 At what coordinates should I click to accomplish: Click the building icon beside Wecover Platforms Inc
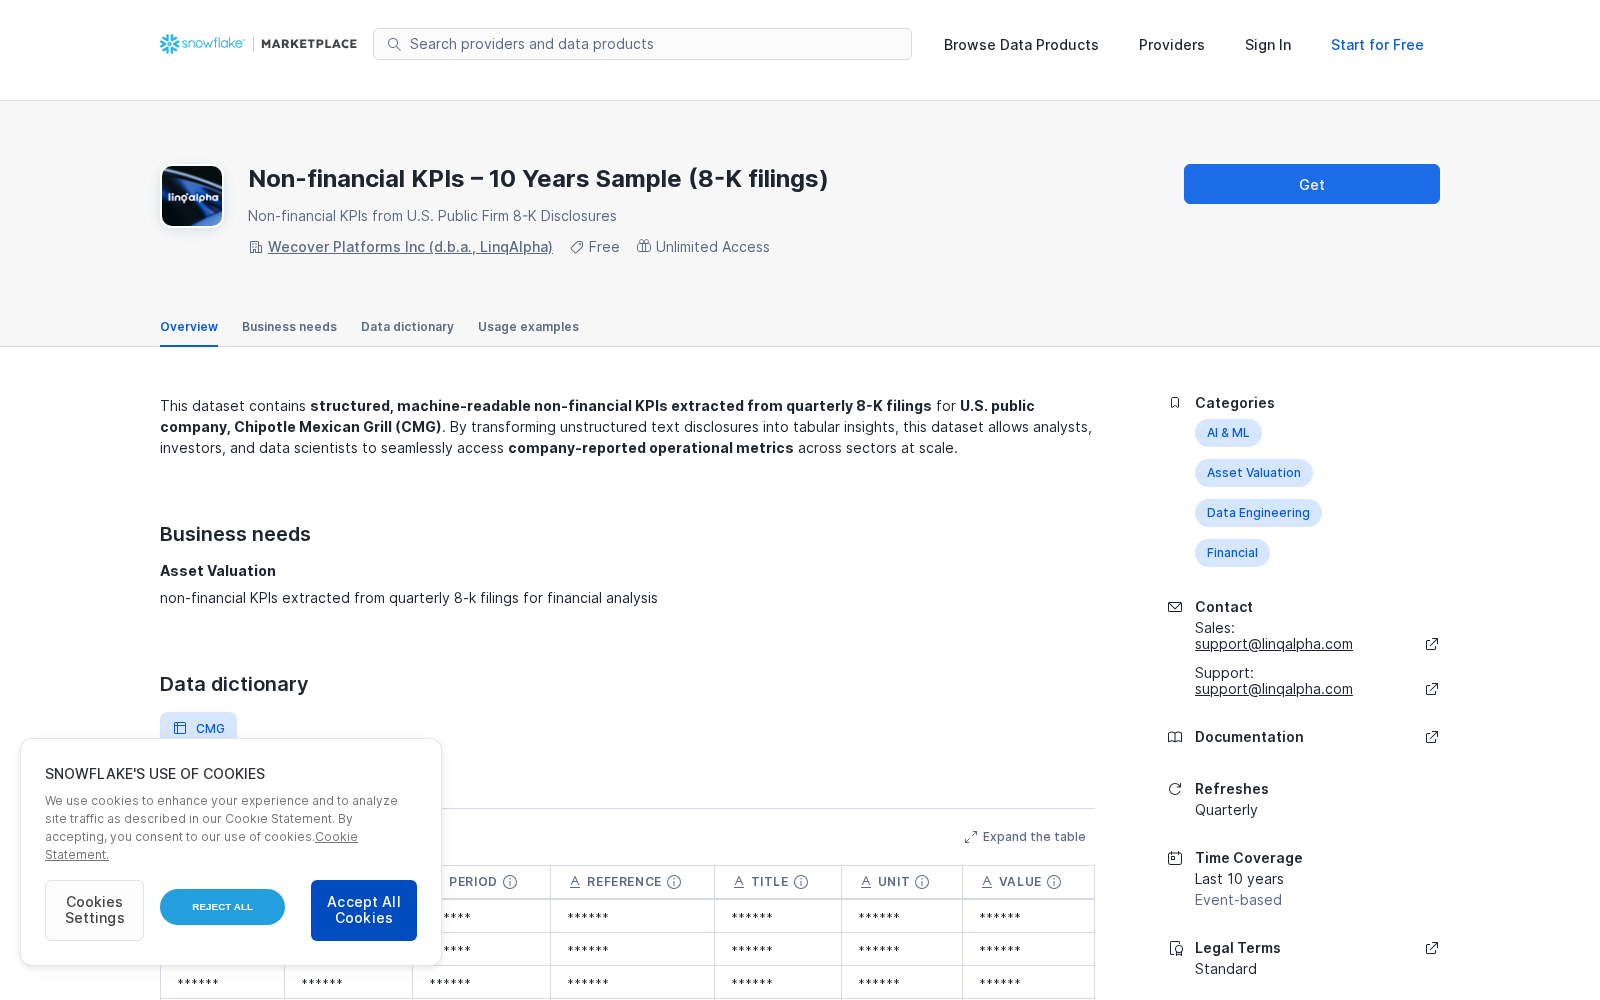pyautogui.click(x=256, y=247)
